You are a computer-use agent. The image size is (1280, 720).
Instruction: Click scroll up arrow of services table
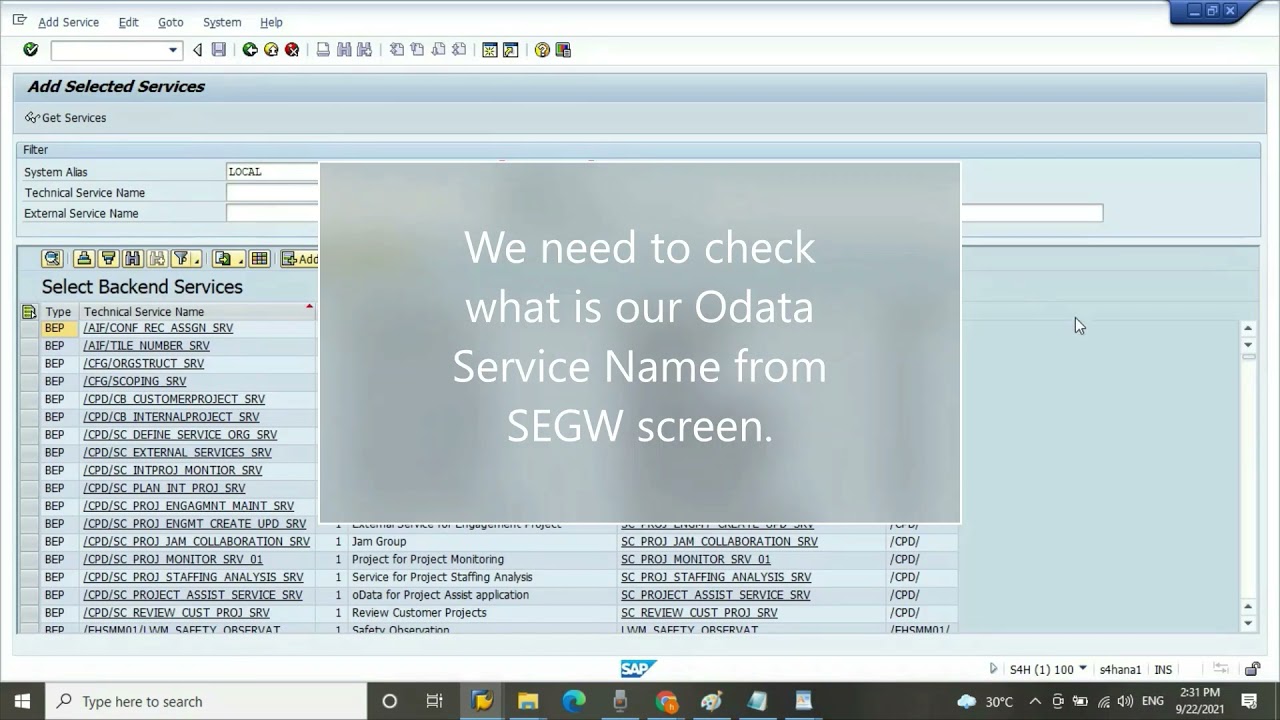pyautogui.click(x=1248, y=328)
